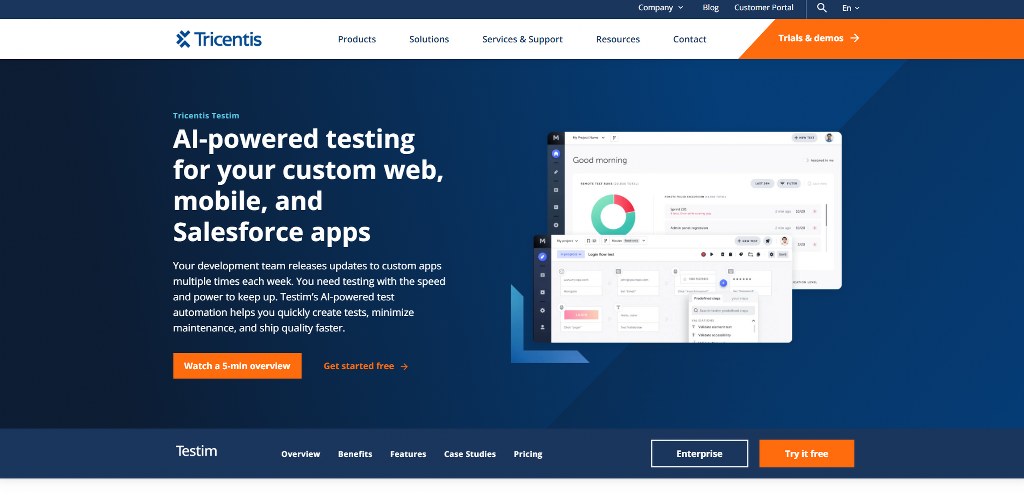Click the Tricentis Testim label
Screen dimensions: 1024x496
[206, 116]
